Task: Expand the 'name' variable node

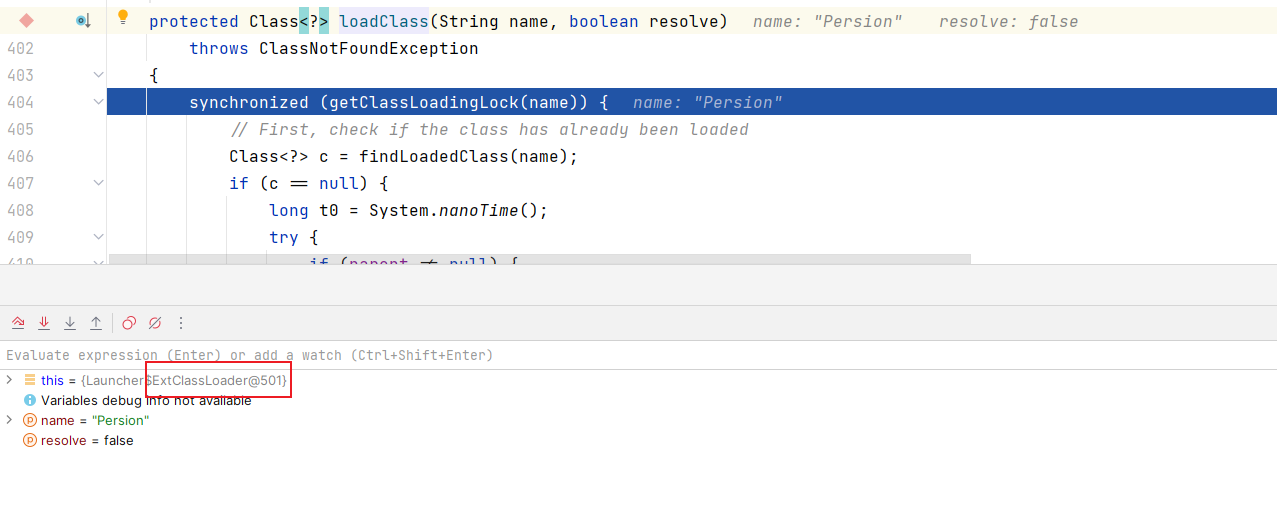Action: [9, 420]
